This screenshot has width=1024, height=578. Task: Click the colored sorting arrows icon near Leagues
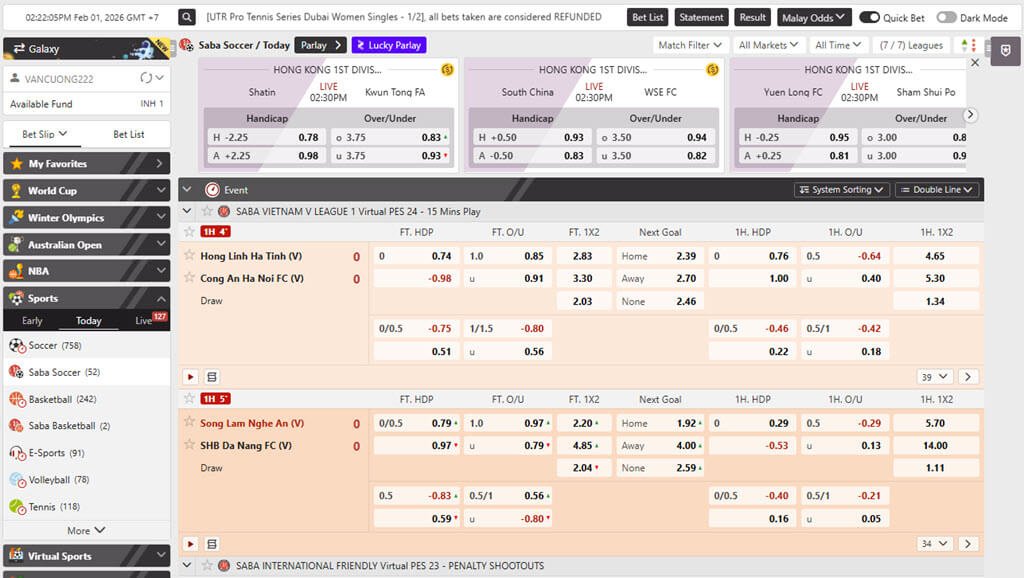pyautogui.click(x=966, y=44)
